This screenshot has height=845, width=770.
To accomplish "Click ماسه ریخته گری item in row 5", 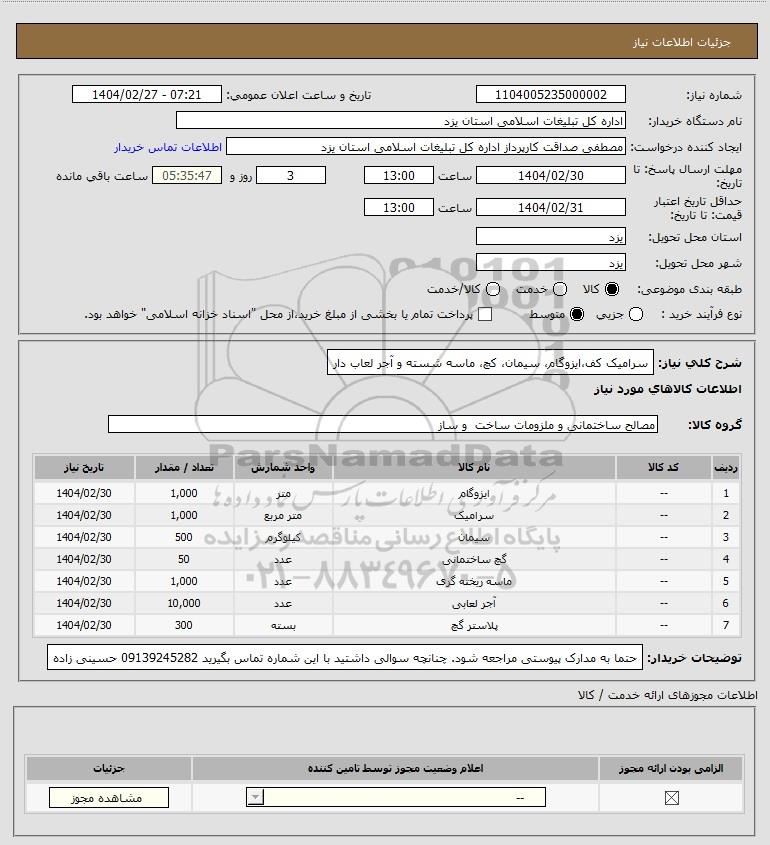I will (474, 581).
